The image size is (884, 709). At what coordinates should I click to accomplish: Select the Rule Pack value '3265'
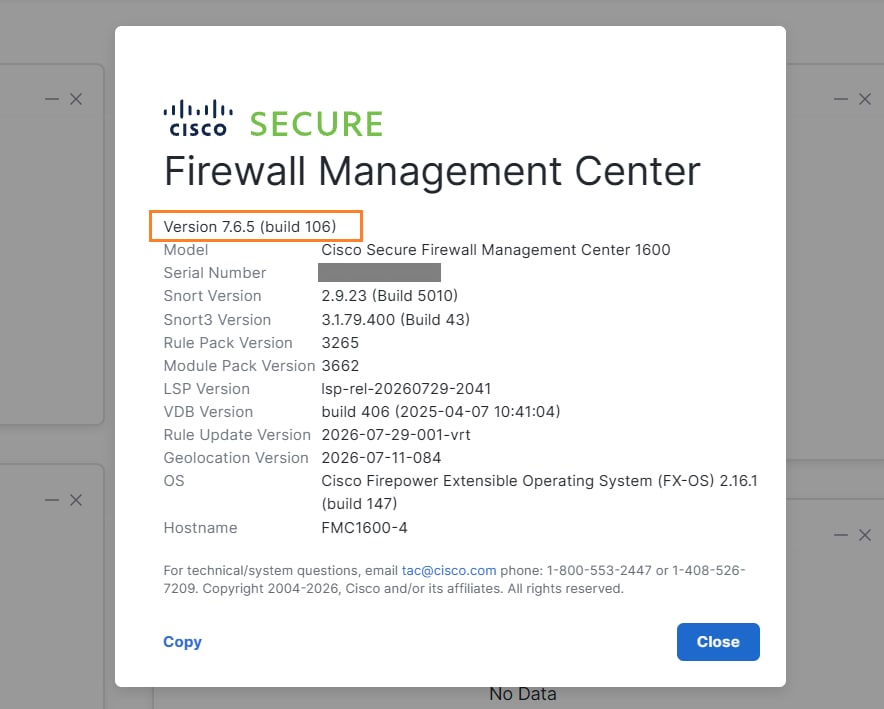click(340, 343)
